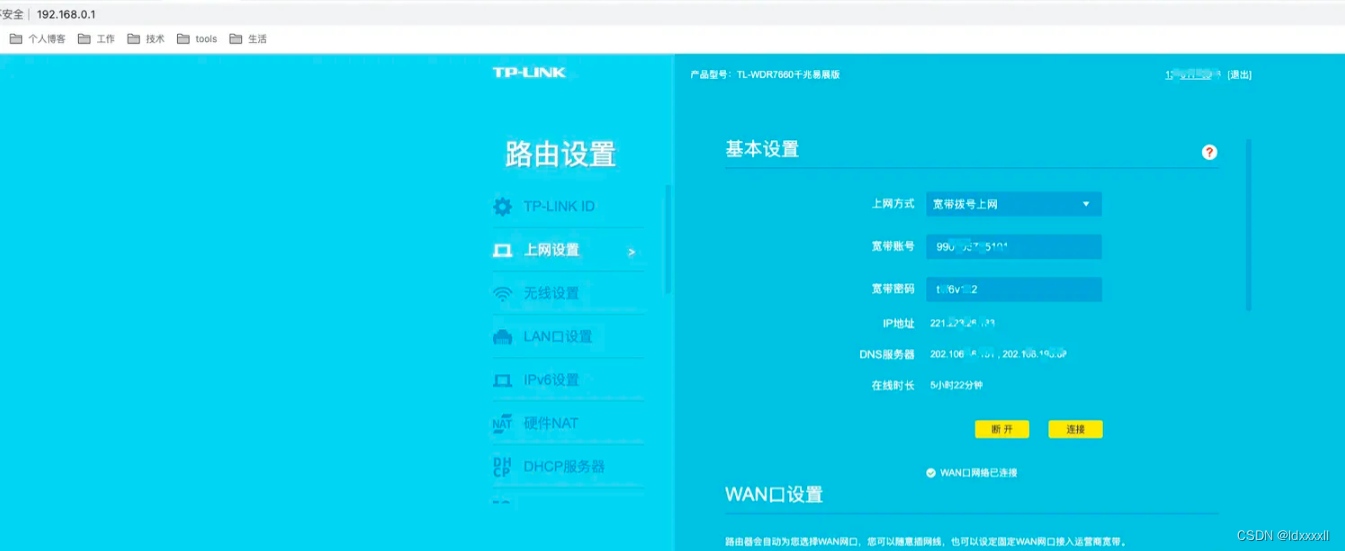Click the 退出 logout link
Viewport: 1345px width, 551px height.
(1239, 75)
